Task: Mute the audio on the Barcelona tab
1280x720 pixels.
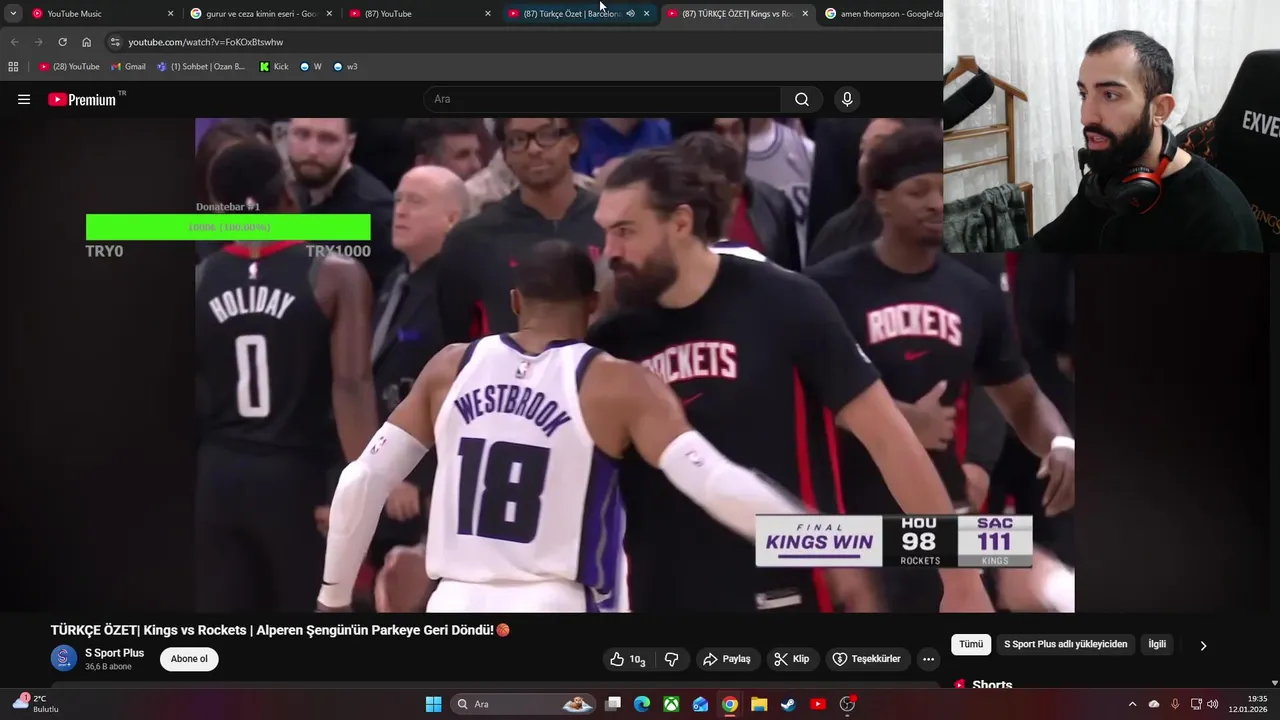Action: 630,14
